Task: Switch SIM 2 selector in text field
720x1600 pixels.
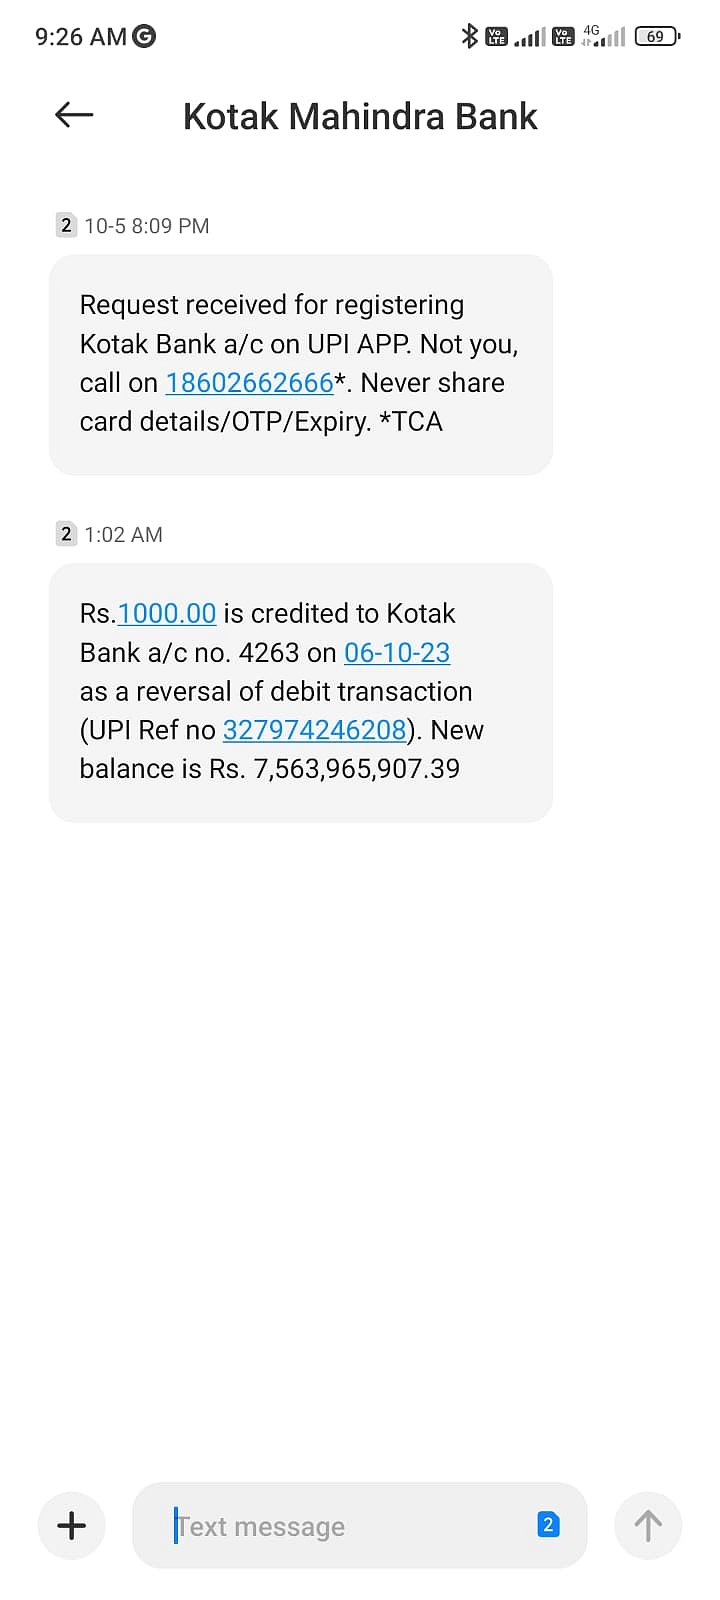Action: (x=548, y=1525)
